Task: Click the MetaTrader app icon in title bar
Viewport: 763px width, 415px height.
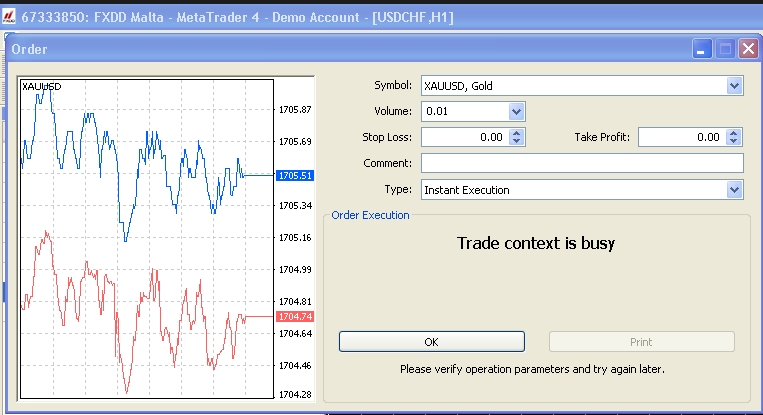Action: coord(10,17)
